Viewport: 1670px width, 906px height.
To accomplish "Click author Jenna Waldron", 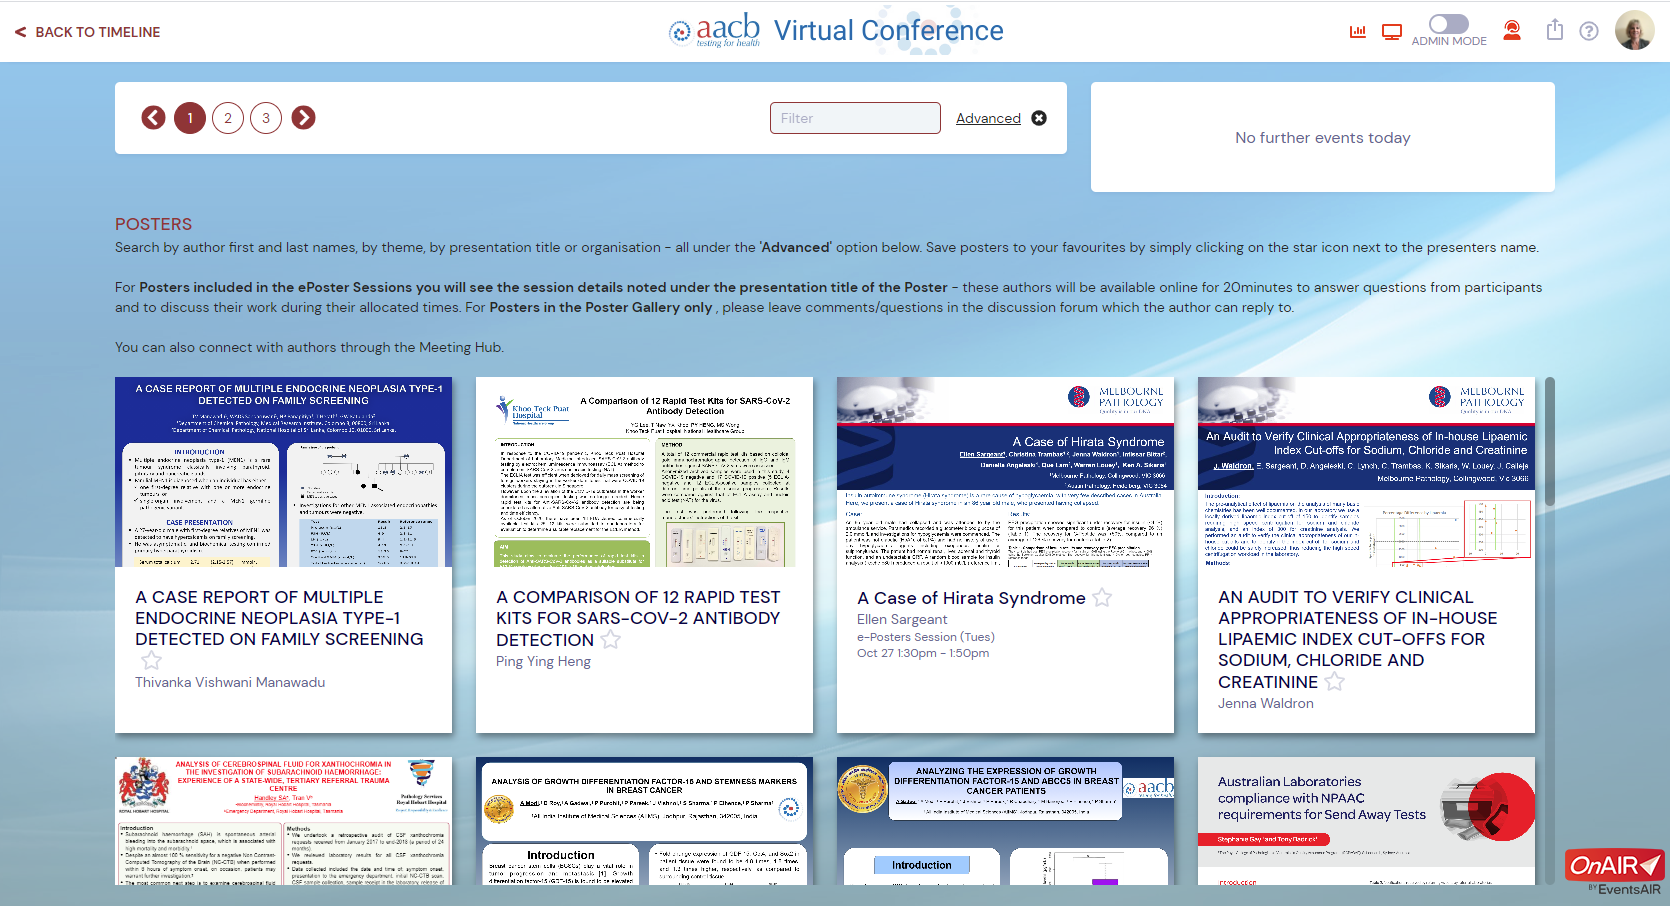I will coord(1266,703).
